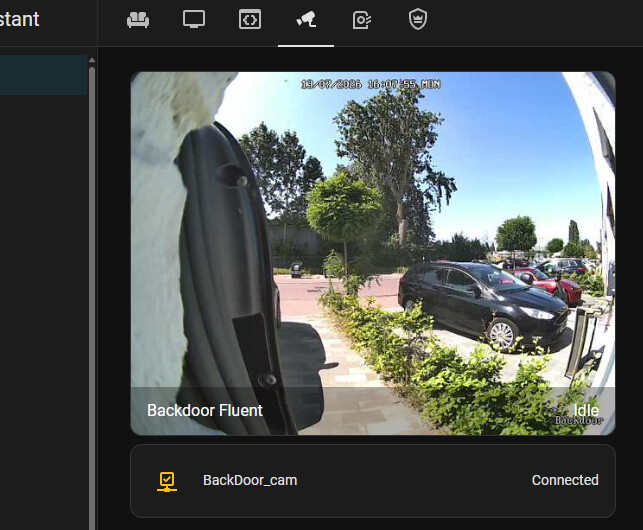The width and height of the screenshot is (643, 530).
Task: Select the security camera view tab
Action: tap(306, 19)
